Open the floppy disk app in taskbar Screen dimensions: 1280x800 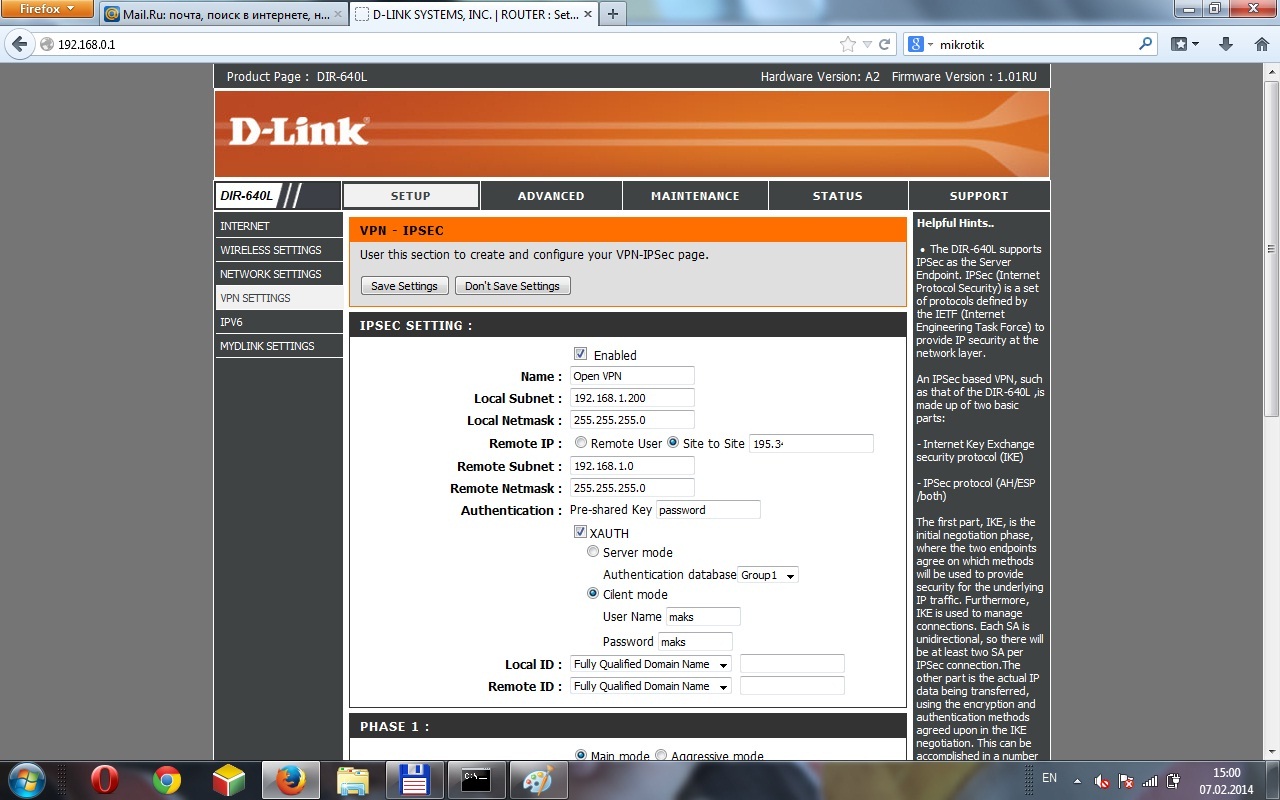(x=415, y=779)
